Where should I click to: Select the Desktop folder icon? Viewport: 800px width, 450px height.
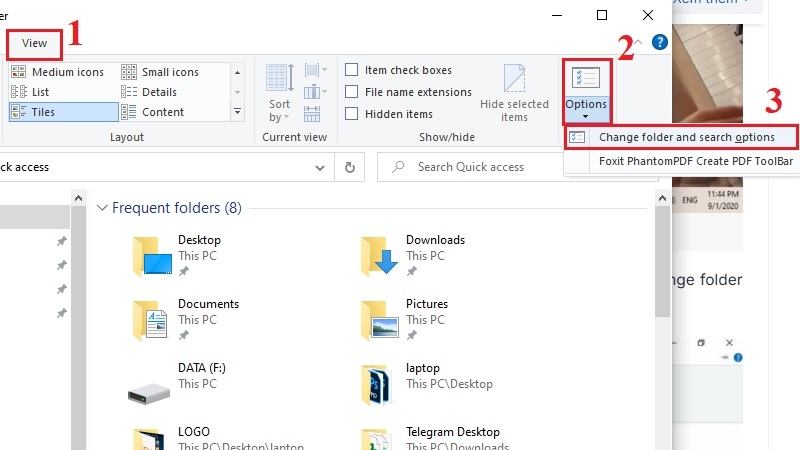152,256
